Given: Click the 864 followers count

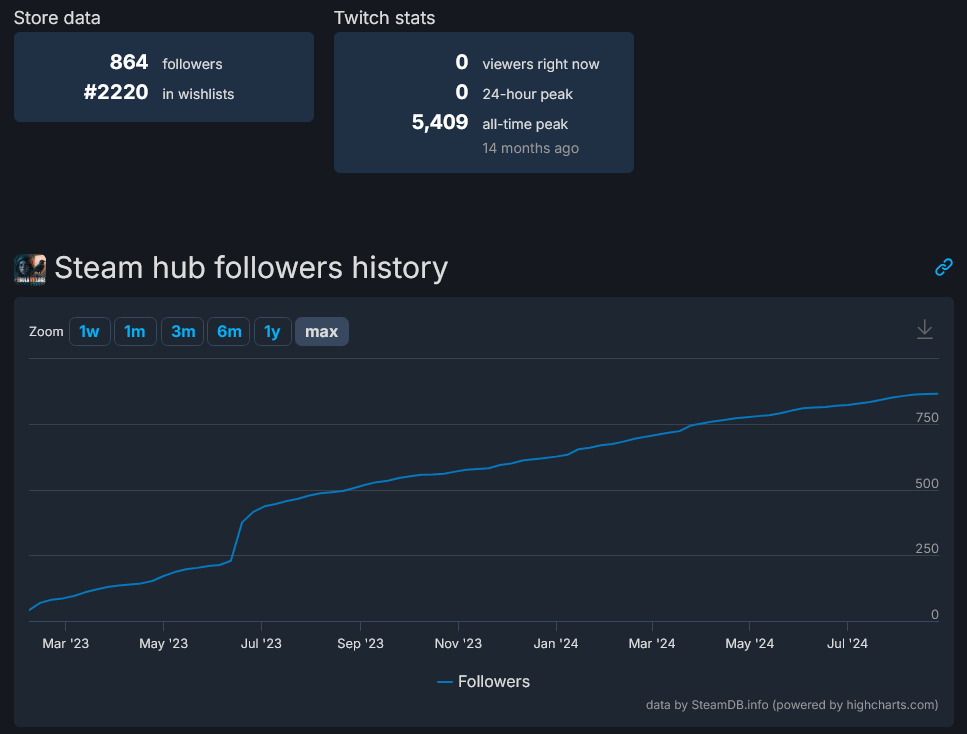Looking at the screenshot, I should [x=129, y=63].
